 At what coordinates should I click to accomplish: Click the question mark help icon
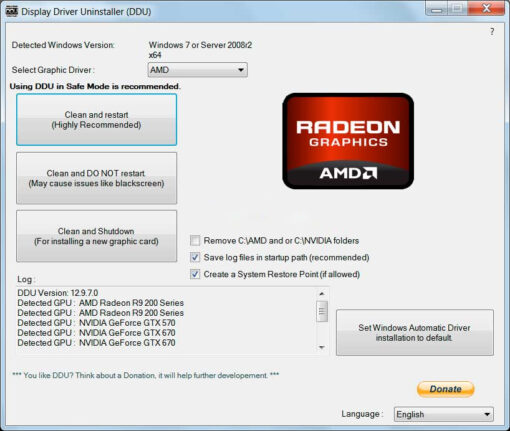[492, 32]
